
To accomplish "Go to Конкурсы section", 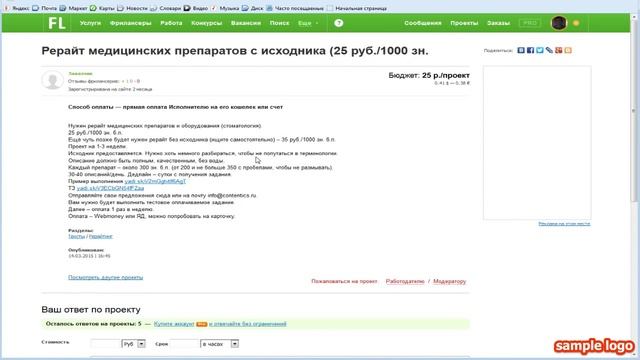I will (x=207, y=23).
